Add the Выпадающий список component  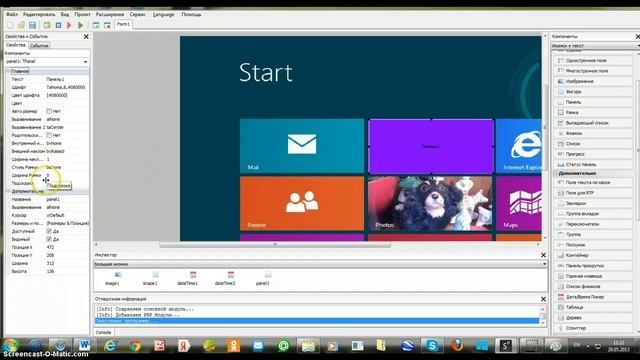click(593, 123)
